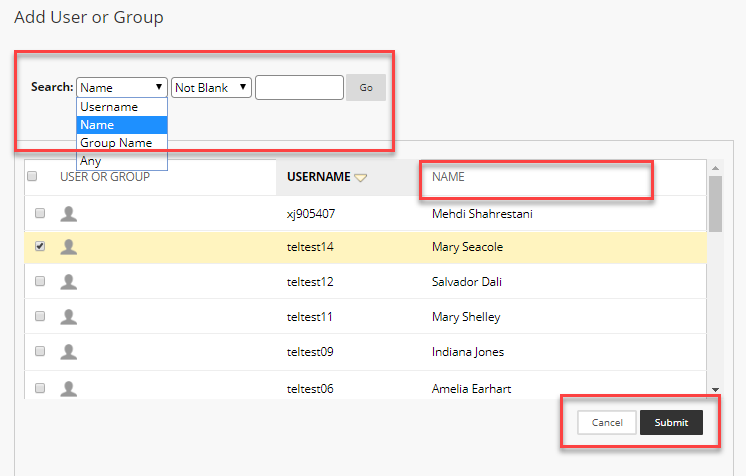The image size is (746, 476).
Task: Click the name Indiana Jones
Action: 468,352
